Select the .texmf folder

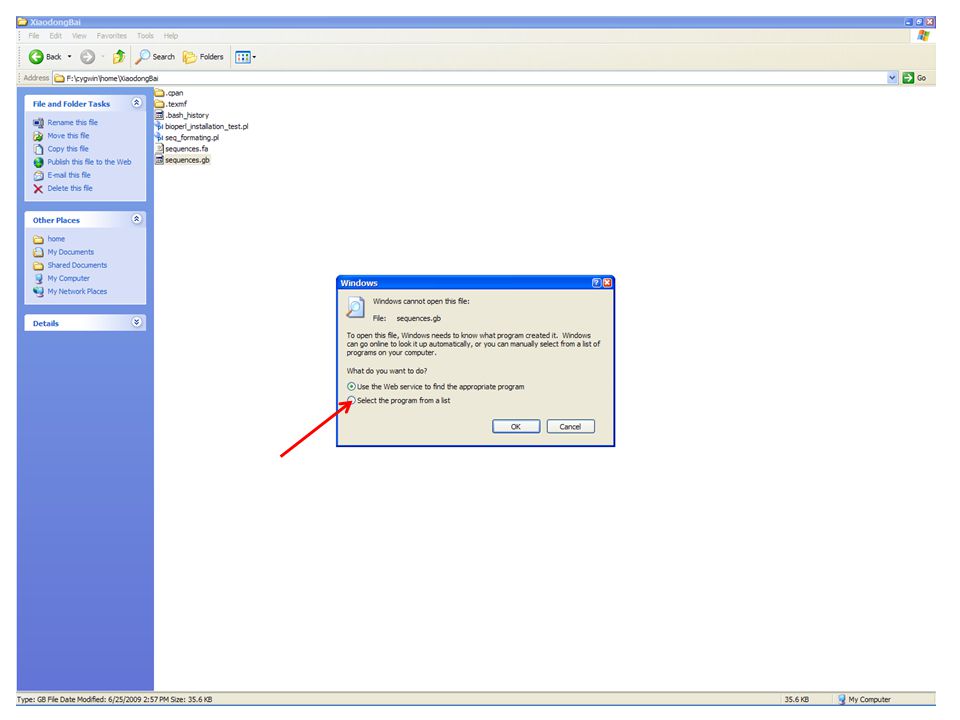[x=171, y=104]
